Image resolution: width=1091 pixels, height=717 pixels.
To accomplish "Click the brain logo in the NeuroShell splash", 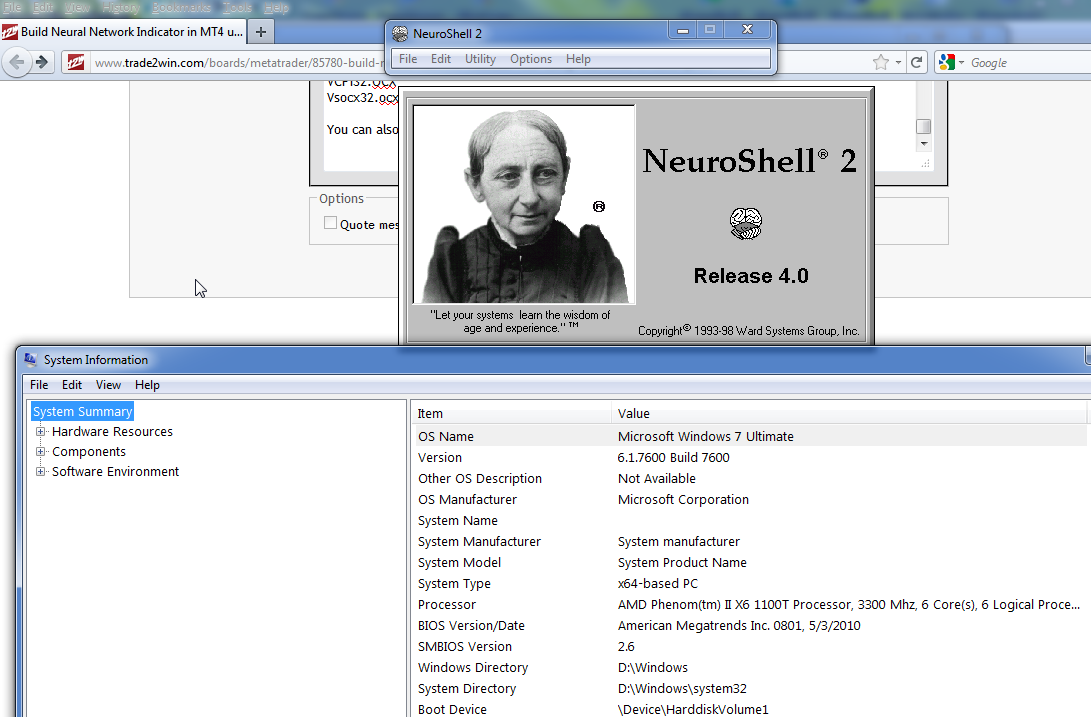I will (746, 224).
